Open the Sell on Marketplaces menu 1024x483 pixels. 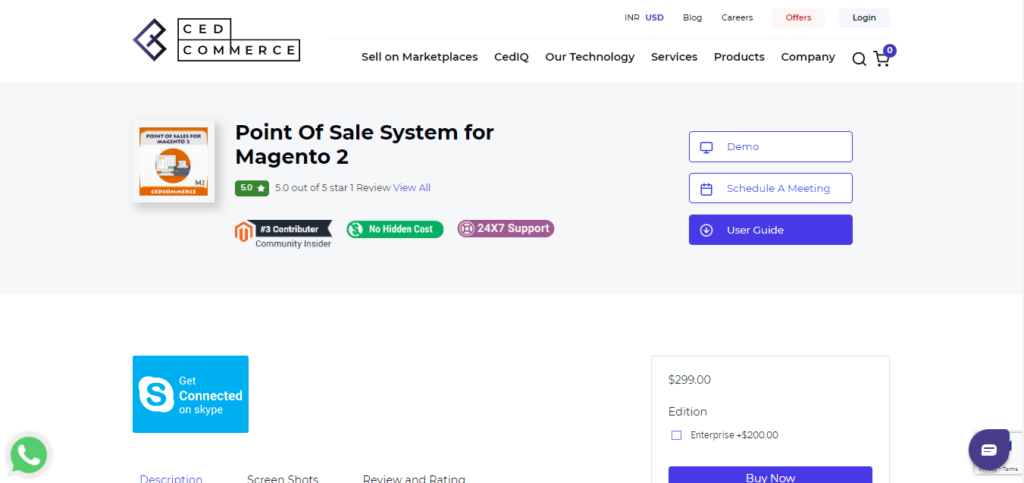pyautogui.click(x=420, y=57)
